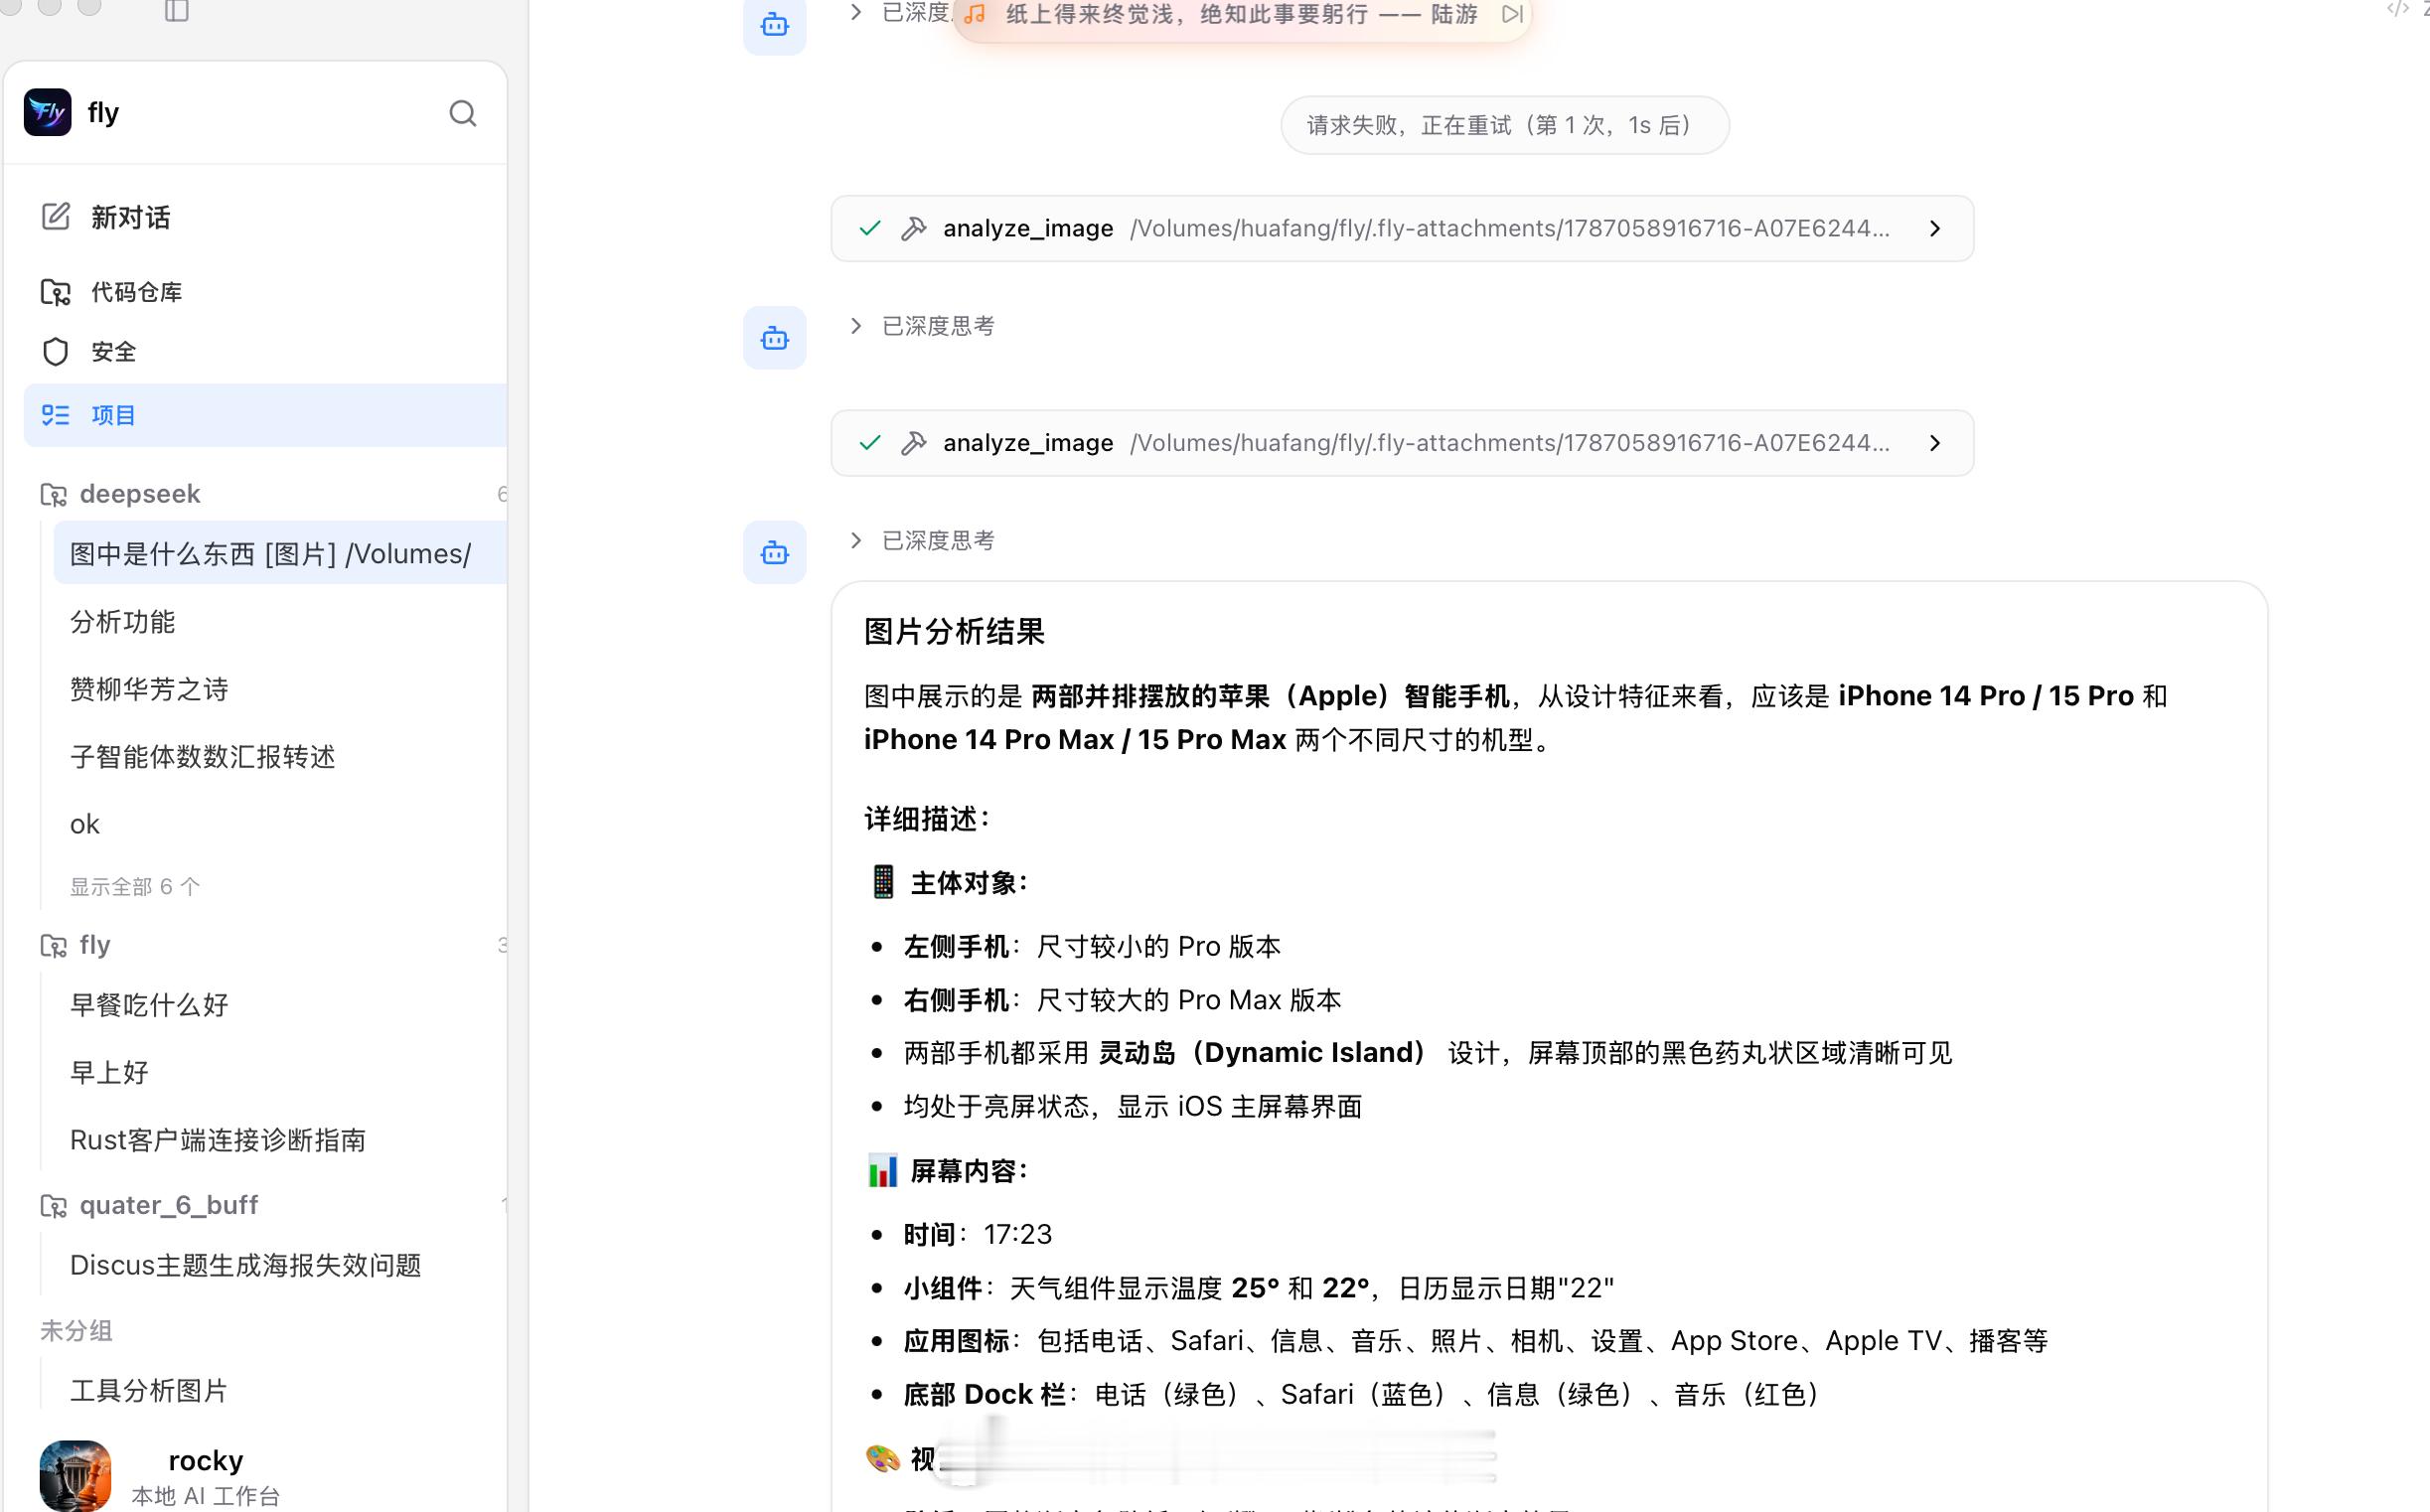The height and width of the screenshot is (1512, 2430).
Task: Click the 时间：17:23 line
Action: point(977,1234)
